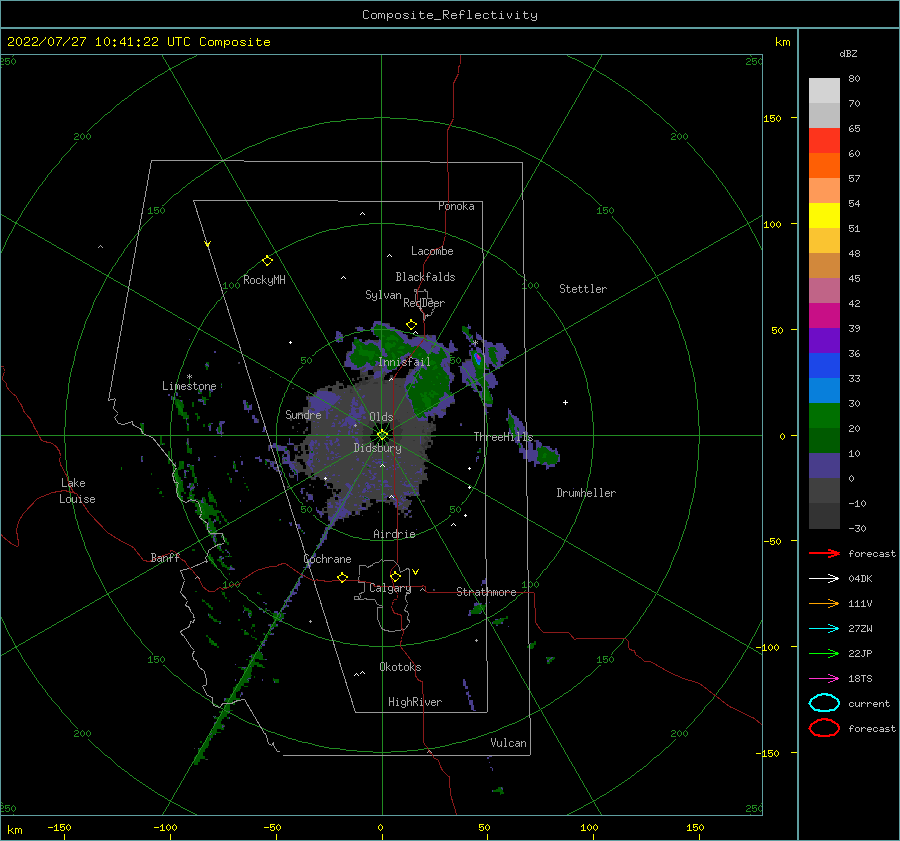
Task: Click the red forecast arrow in the legend
Action: click(x=824, y=553)
